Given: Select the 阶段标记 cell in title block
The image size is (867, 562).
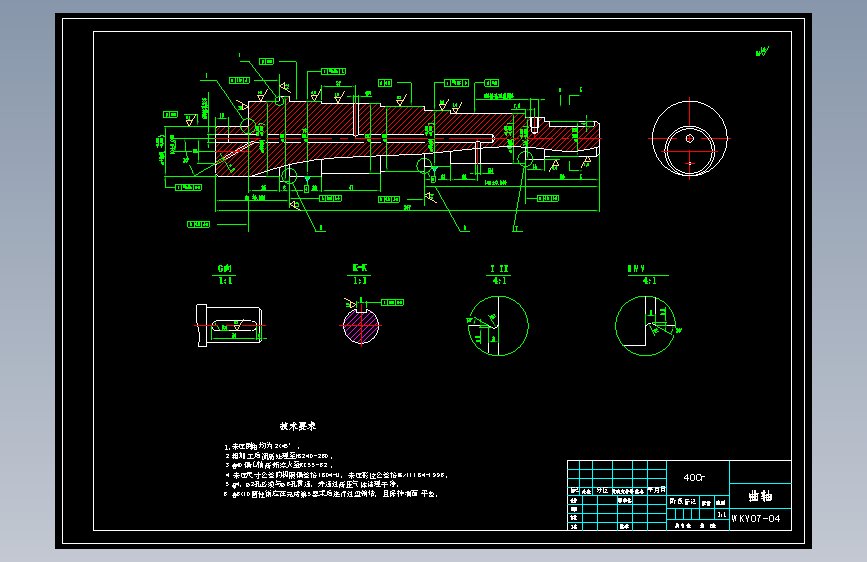Looking at the screenshot, I should (683, 502).
